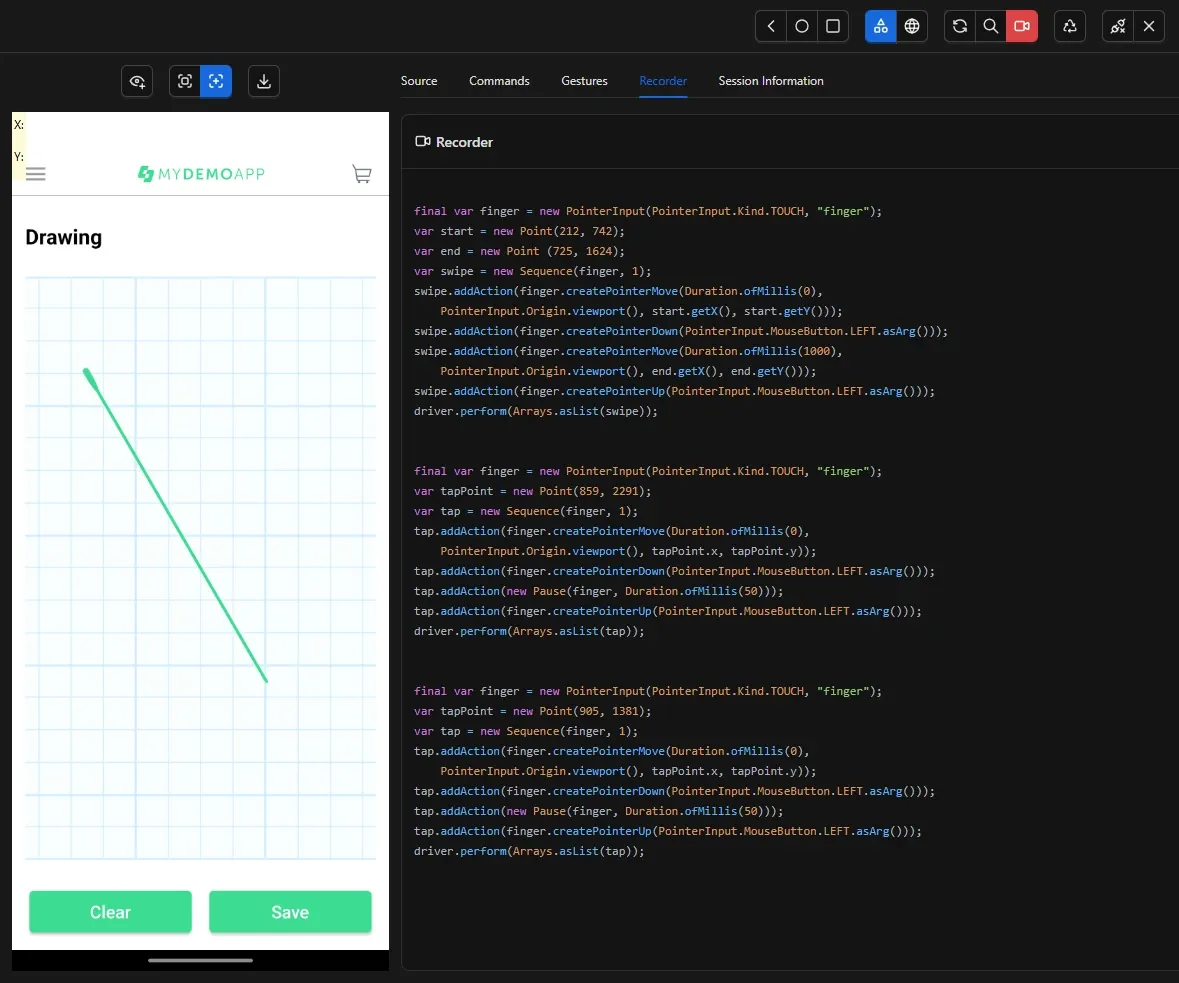Click the Drawing heading text
Image resolution: width=1179 pixels, height=983 pixels.
[64, 238]
